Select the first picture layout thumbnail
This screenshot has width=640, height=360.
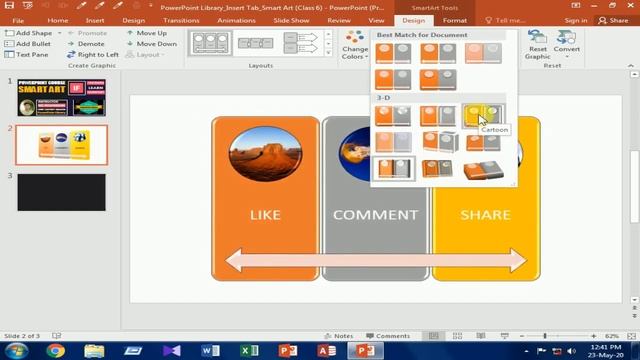[x=210, y=43]
